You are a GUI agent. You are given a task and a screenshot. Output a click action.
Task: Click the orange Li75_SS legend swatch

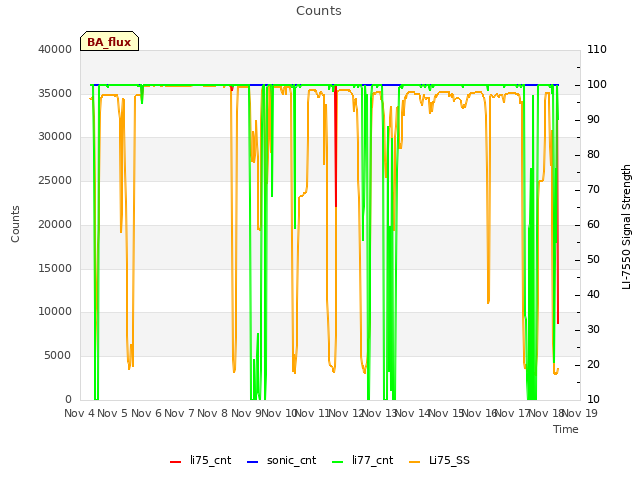[x=414, y=462]
